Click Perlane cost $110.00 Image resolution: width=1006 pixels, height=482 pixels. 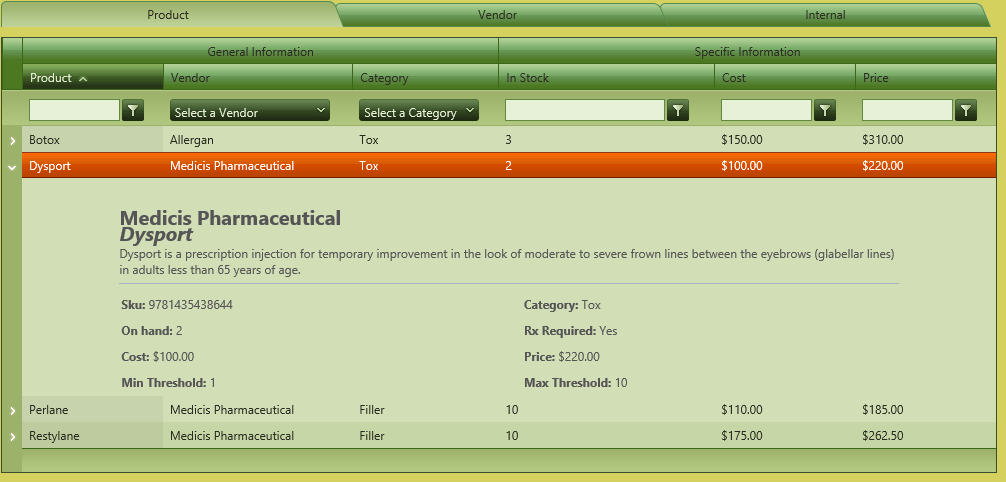pyautogui.click(x=742, y=410)
